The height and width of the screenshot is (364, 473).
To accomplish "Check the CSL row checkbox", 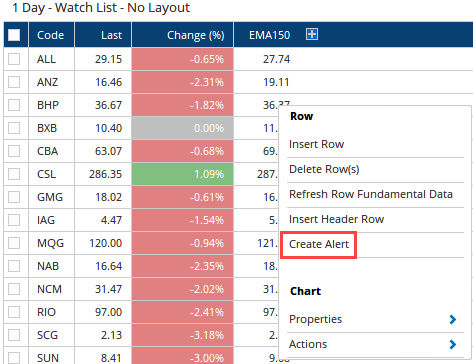I will click(14, 174).
